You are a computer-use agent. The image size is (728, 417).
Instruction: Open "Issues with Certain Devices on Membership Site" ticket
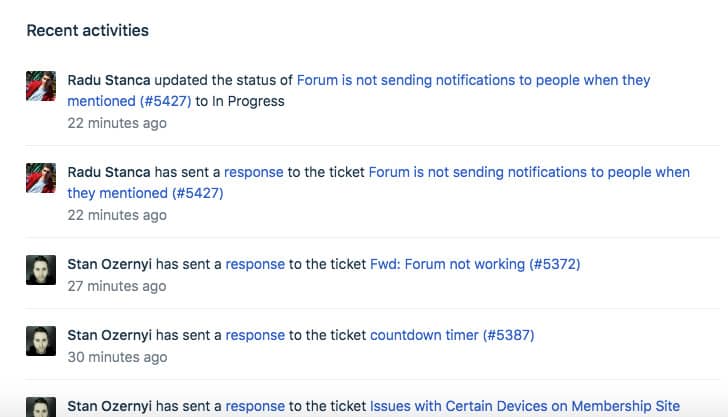tap(525, 406)
